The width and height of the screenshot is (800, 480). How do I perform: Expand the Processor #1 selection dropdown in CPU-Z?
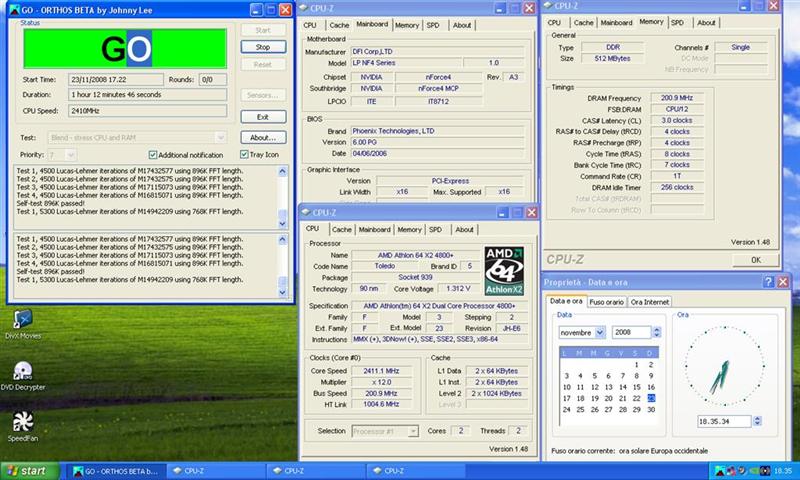point(413,432)
